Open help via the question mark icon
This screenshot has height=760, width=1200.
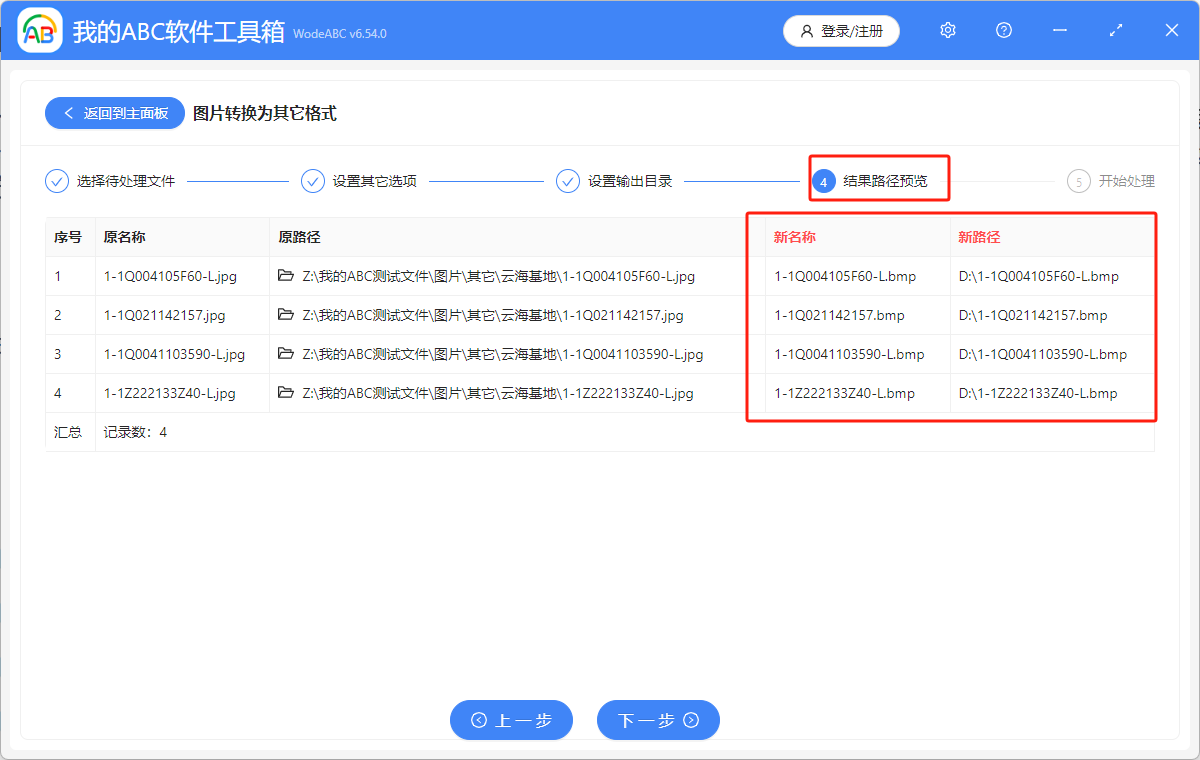point(1003,30)
